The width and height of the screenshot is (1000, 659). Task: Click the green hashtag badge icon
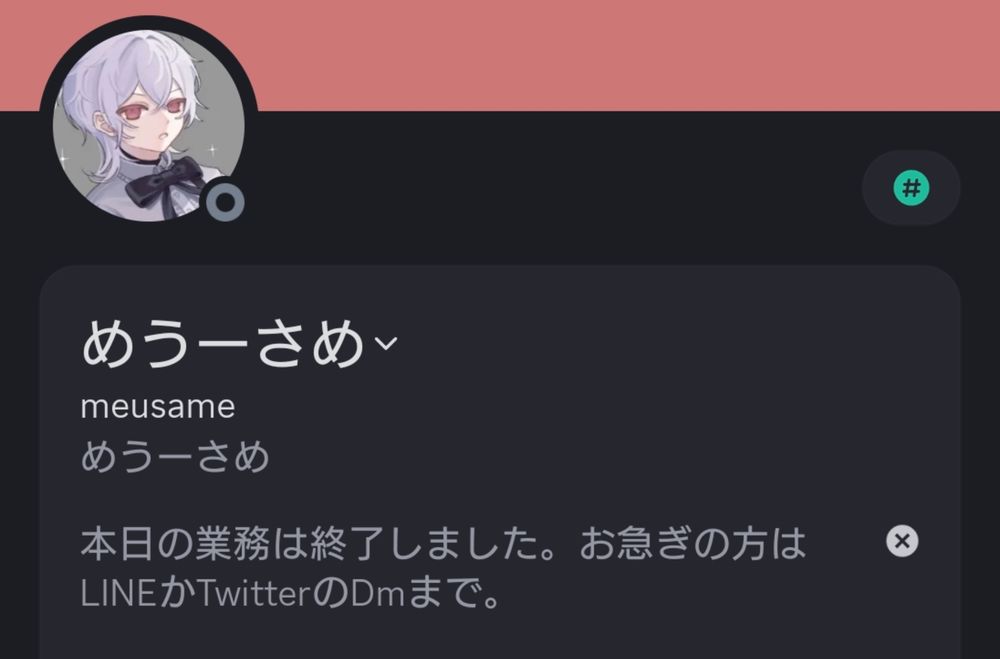(x=911, y=188)
